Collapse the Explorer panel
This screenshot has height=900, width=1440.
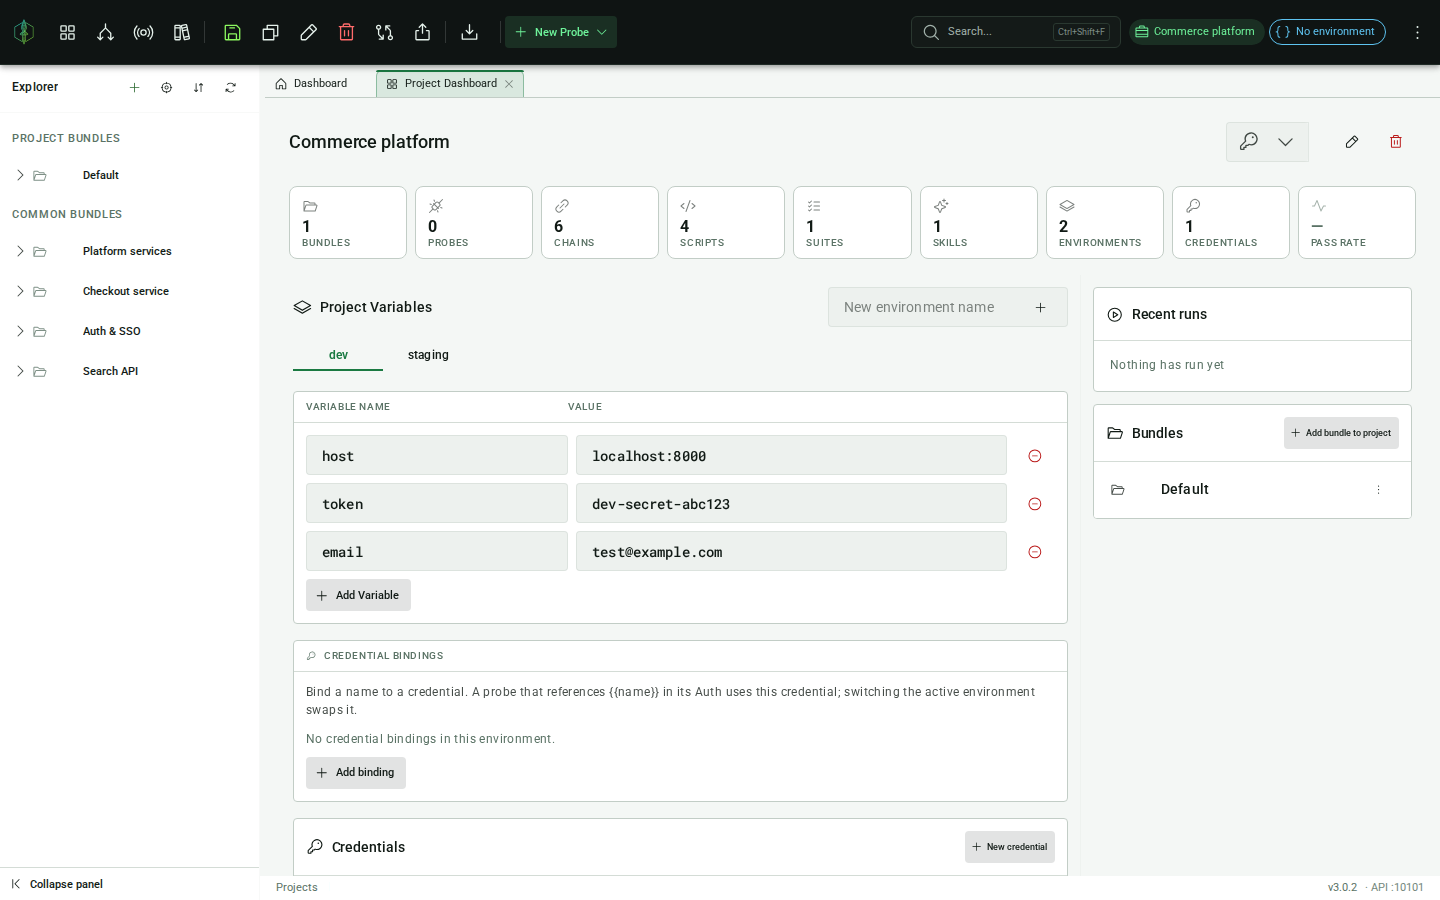point(57,884)
